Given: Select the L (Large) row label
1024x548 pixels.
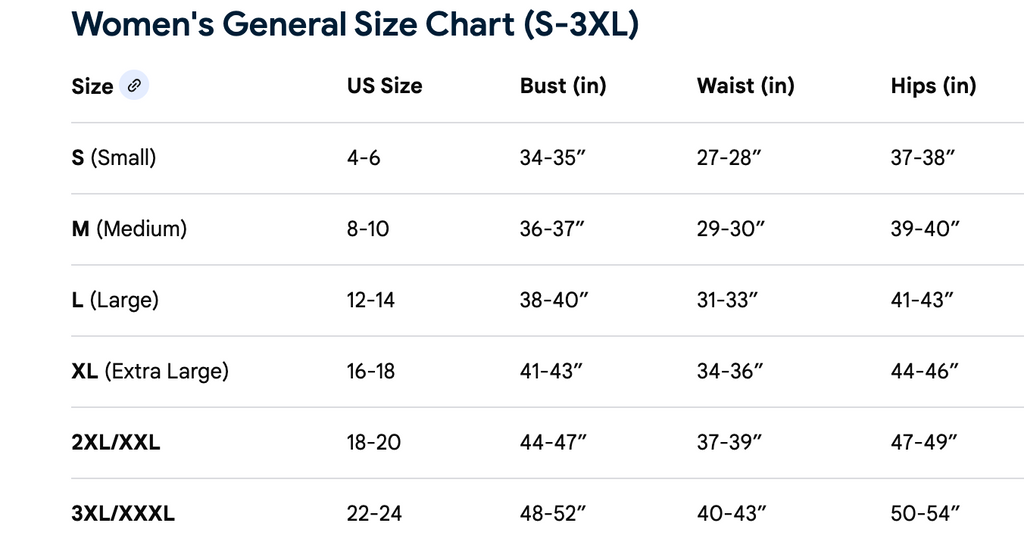Looking at the screenshot, I should (115, 300).
